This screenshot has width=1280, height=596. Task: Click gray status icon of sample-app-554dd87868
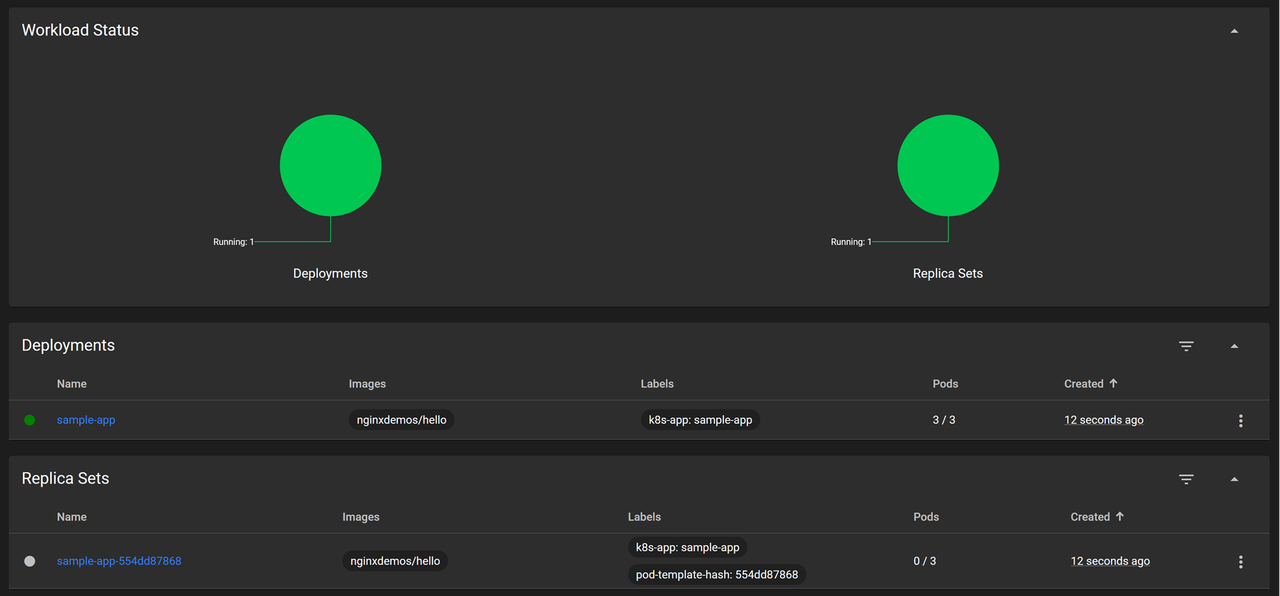[30, 561]
